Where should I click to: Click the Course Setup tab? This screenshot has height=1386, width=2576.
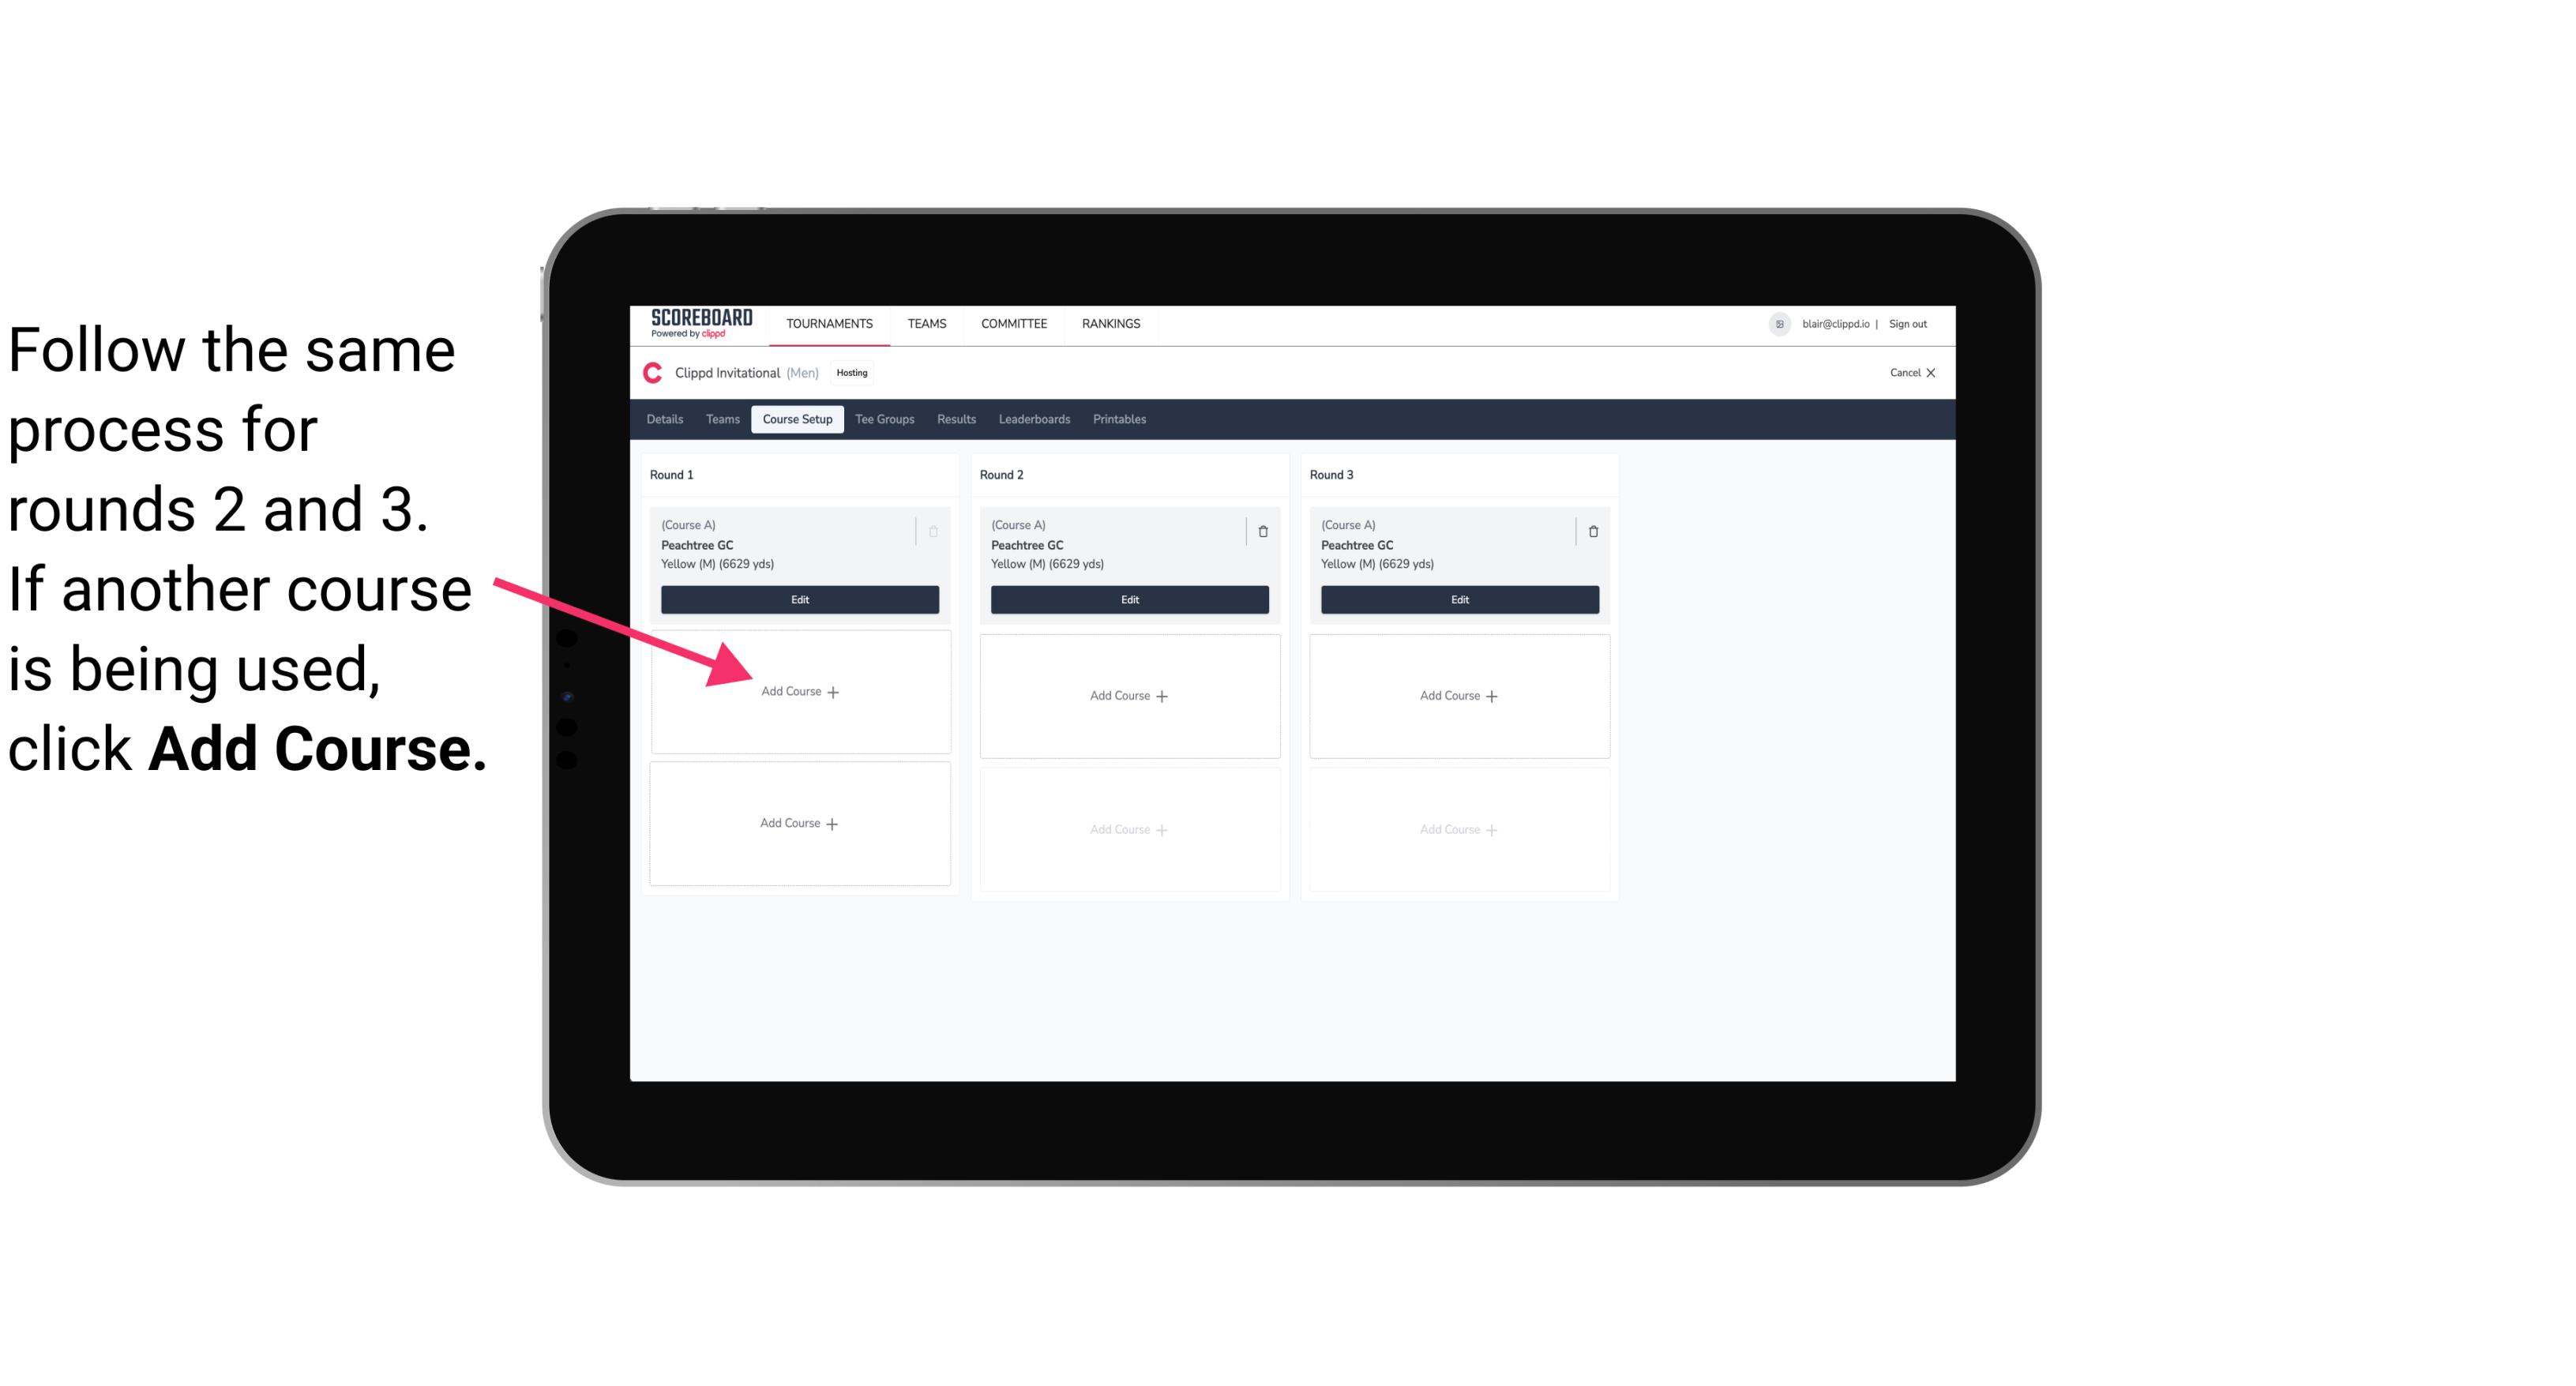point(797,419)
